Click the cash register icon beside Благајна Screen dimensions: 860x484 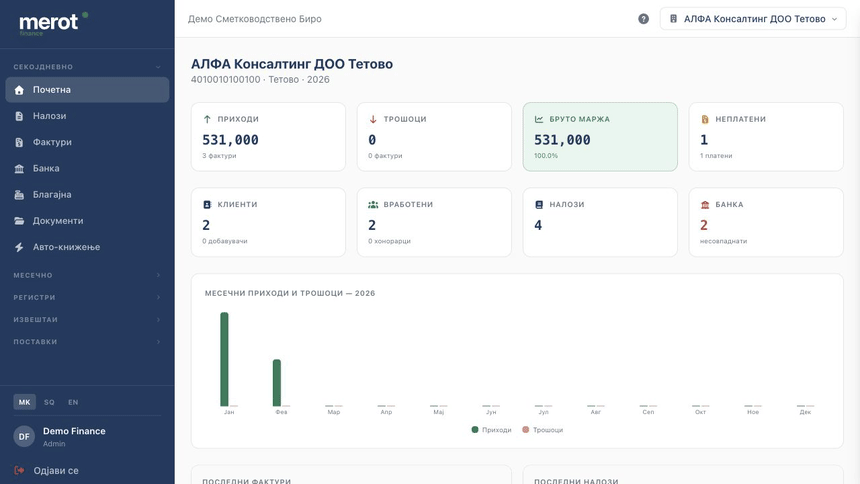click(x=19, y=195)
